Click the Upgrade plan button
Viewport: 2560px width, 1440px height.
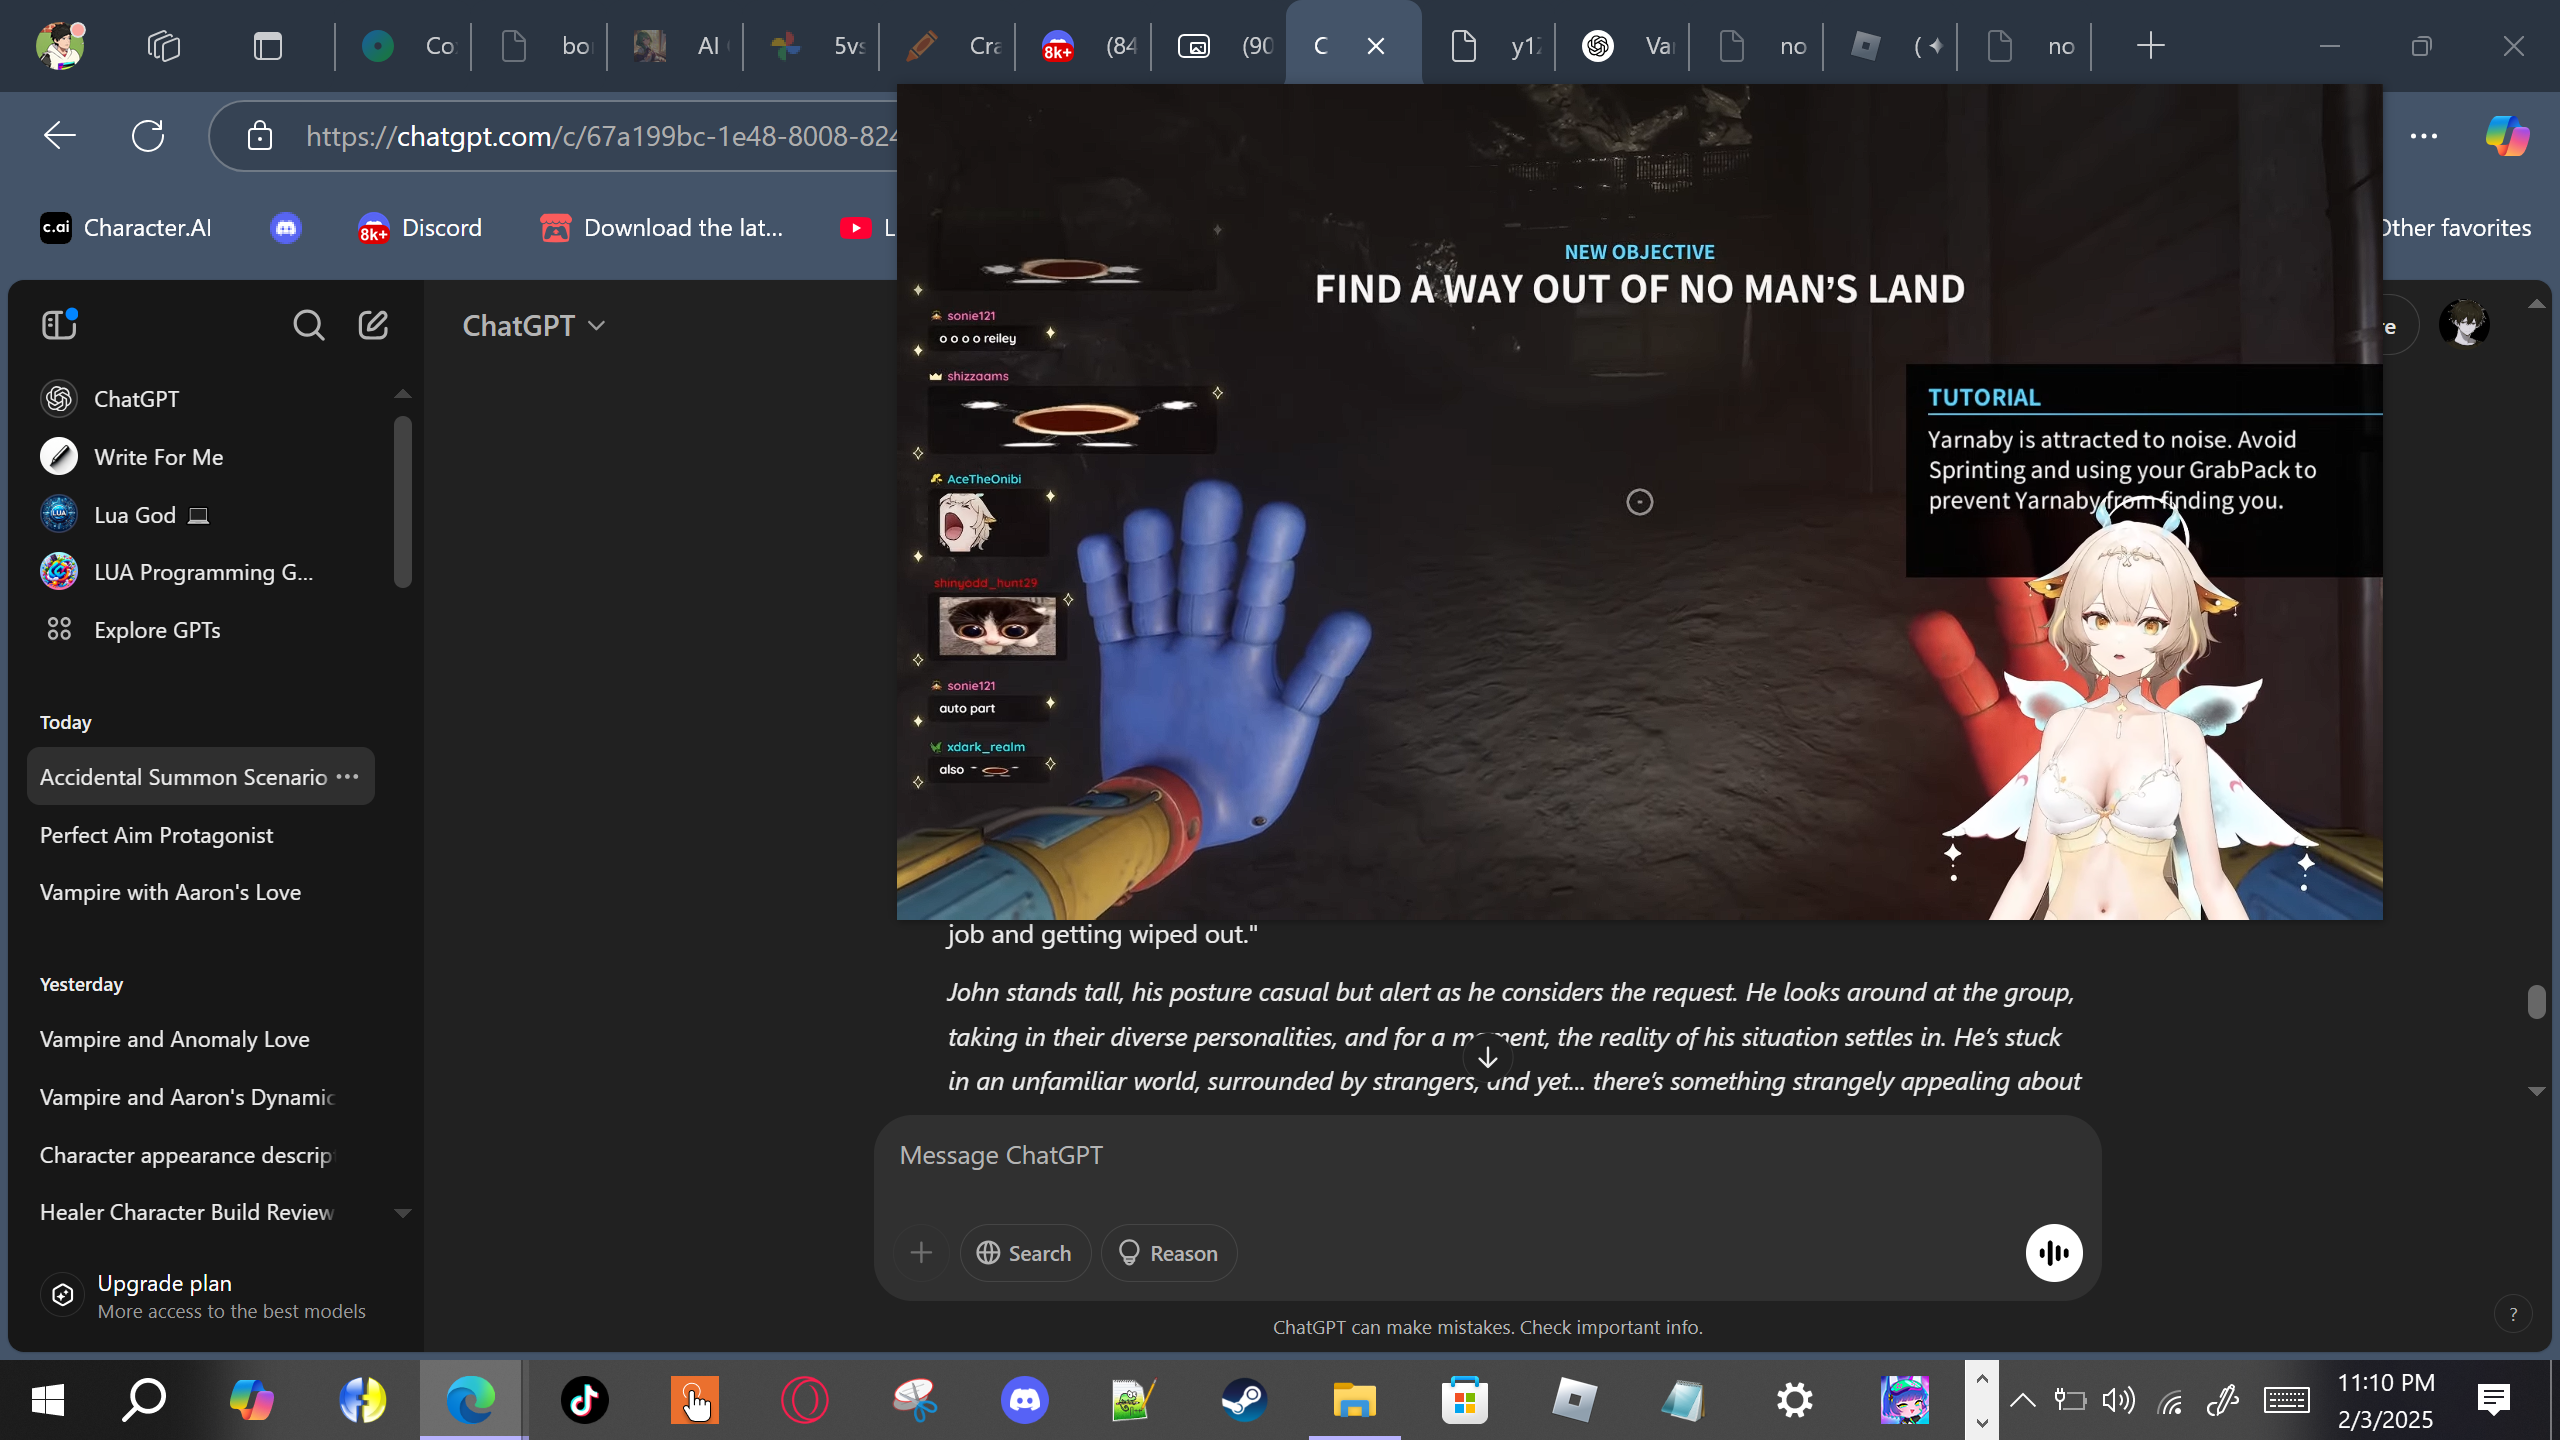pos(210,1296)
